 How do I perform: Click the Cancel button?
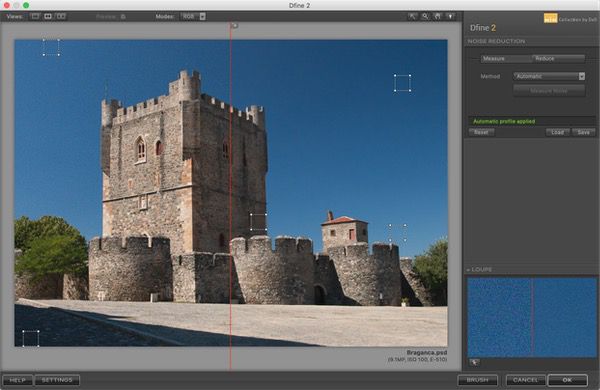pos(525,380)
